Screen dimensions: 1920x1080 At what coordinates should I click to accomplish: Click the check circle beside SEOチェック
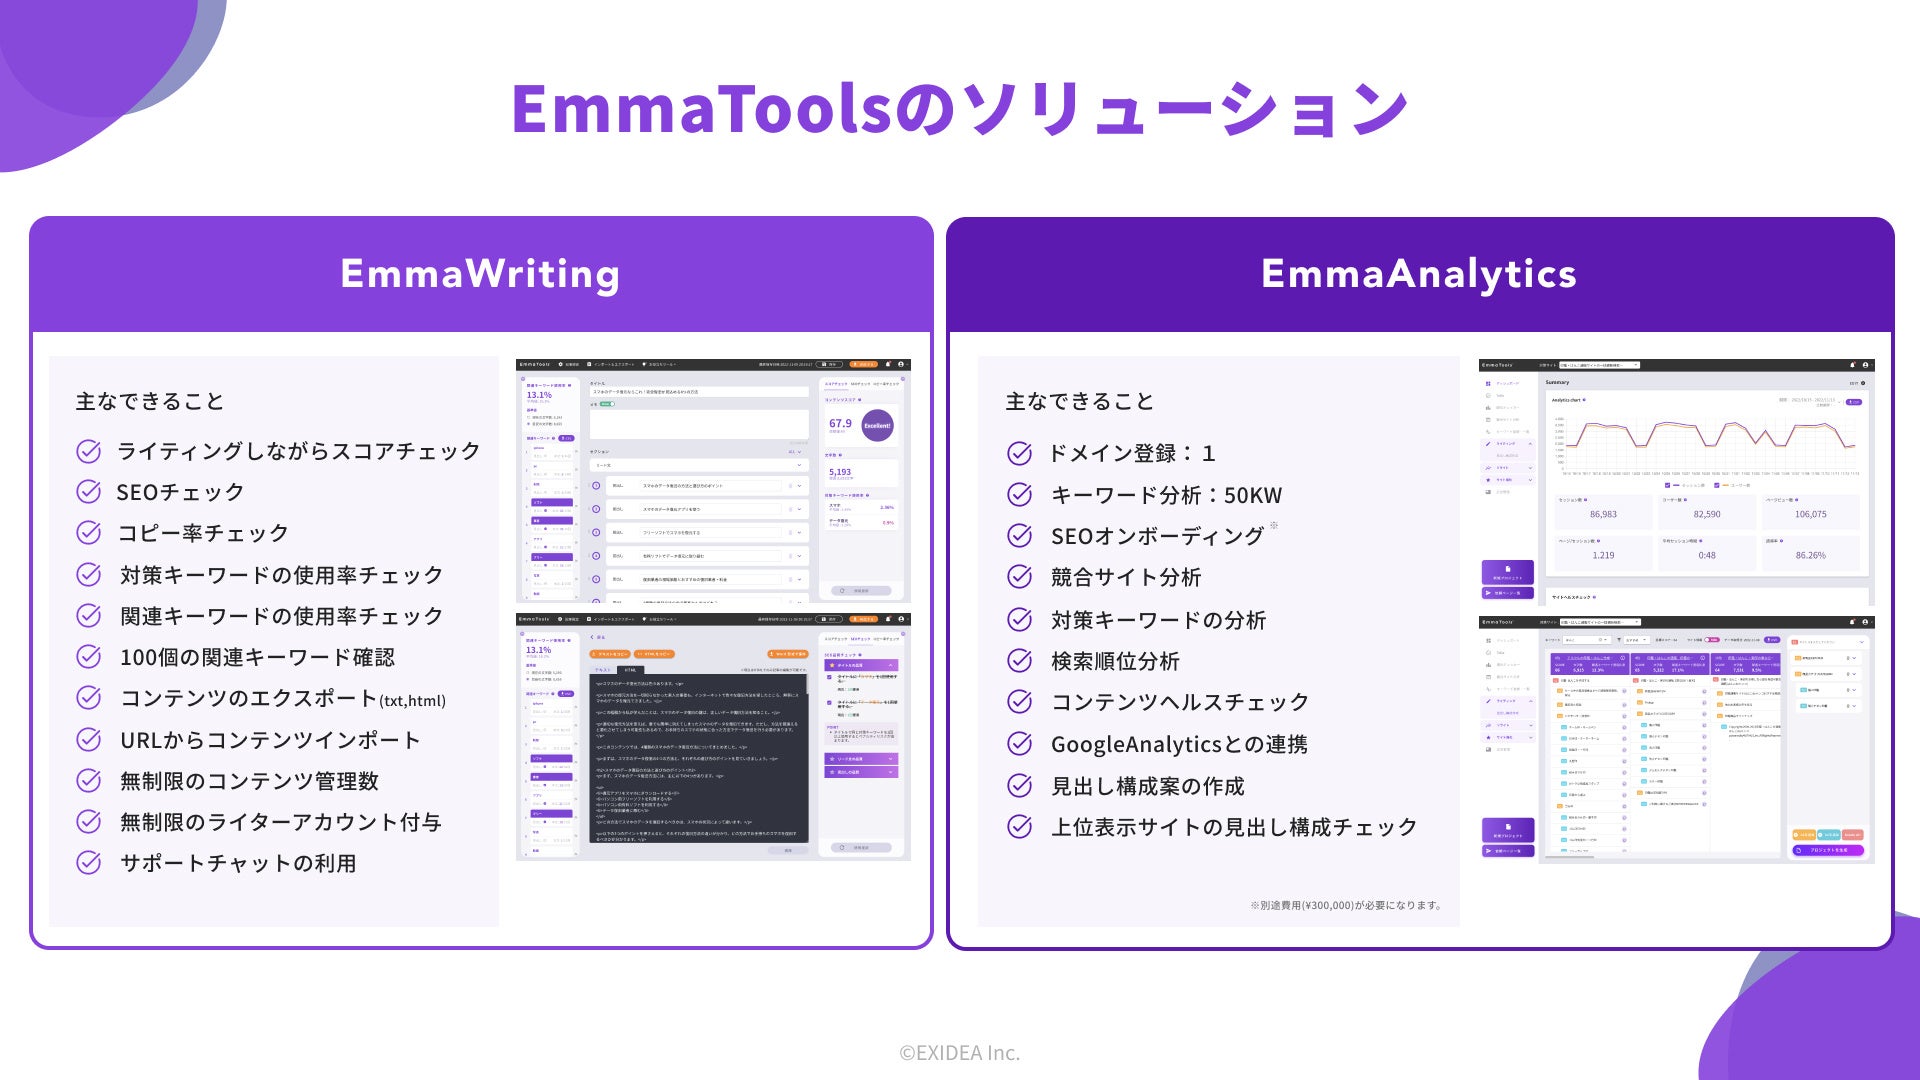point(89,492)
